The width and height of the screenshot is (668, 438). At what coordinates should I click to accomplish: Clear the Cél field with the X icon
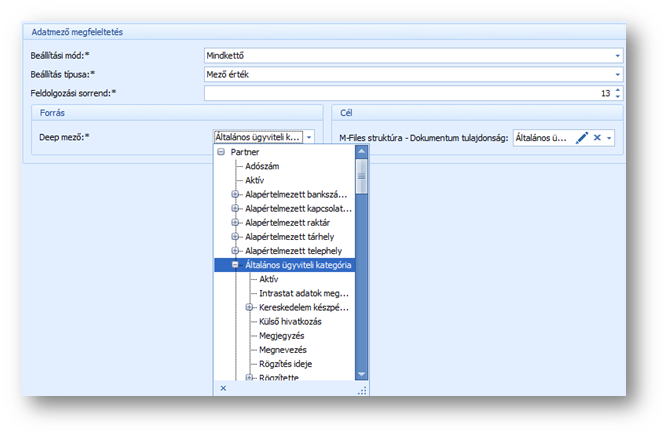pos(597,137)
